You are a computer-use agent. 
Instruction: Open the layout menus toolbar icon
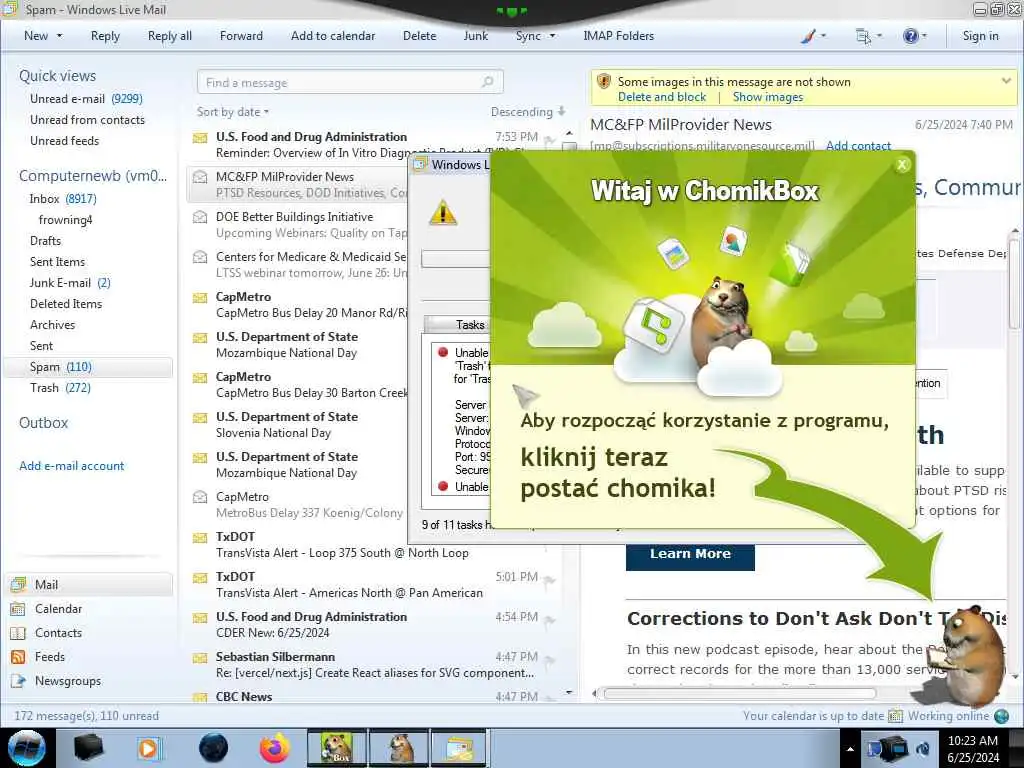click(863, 36)
